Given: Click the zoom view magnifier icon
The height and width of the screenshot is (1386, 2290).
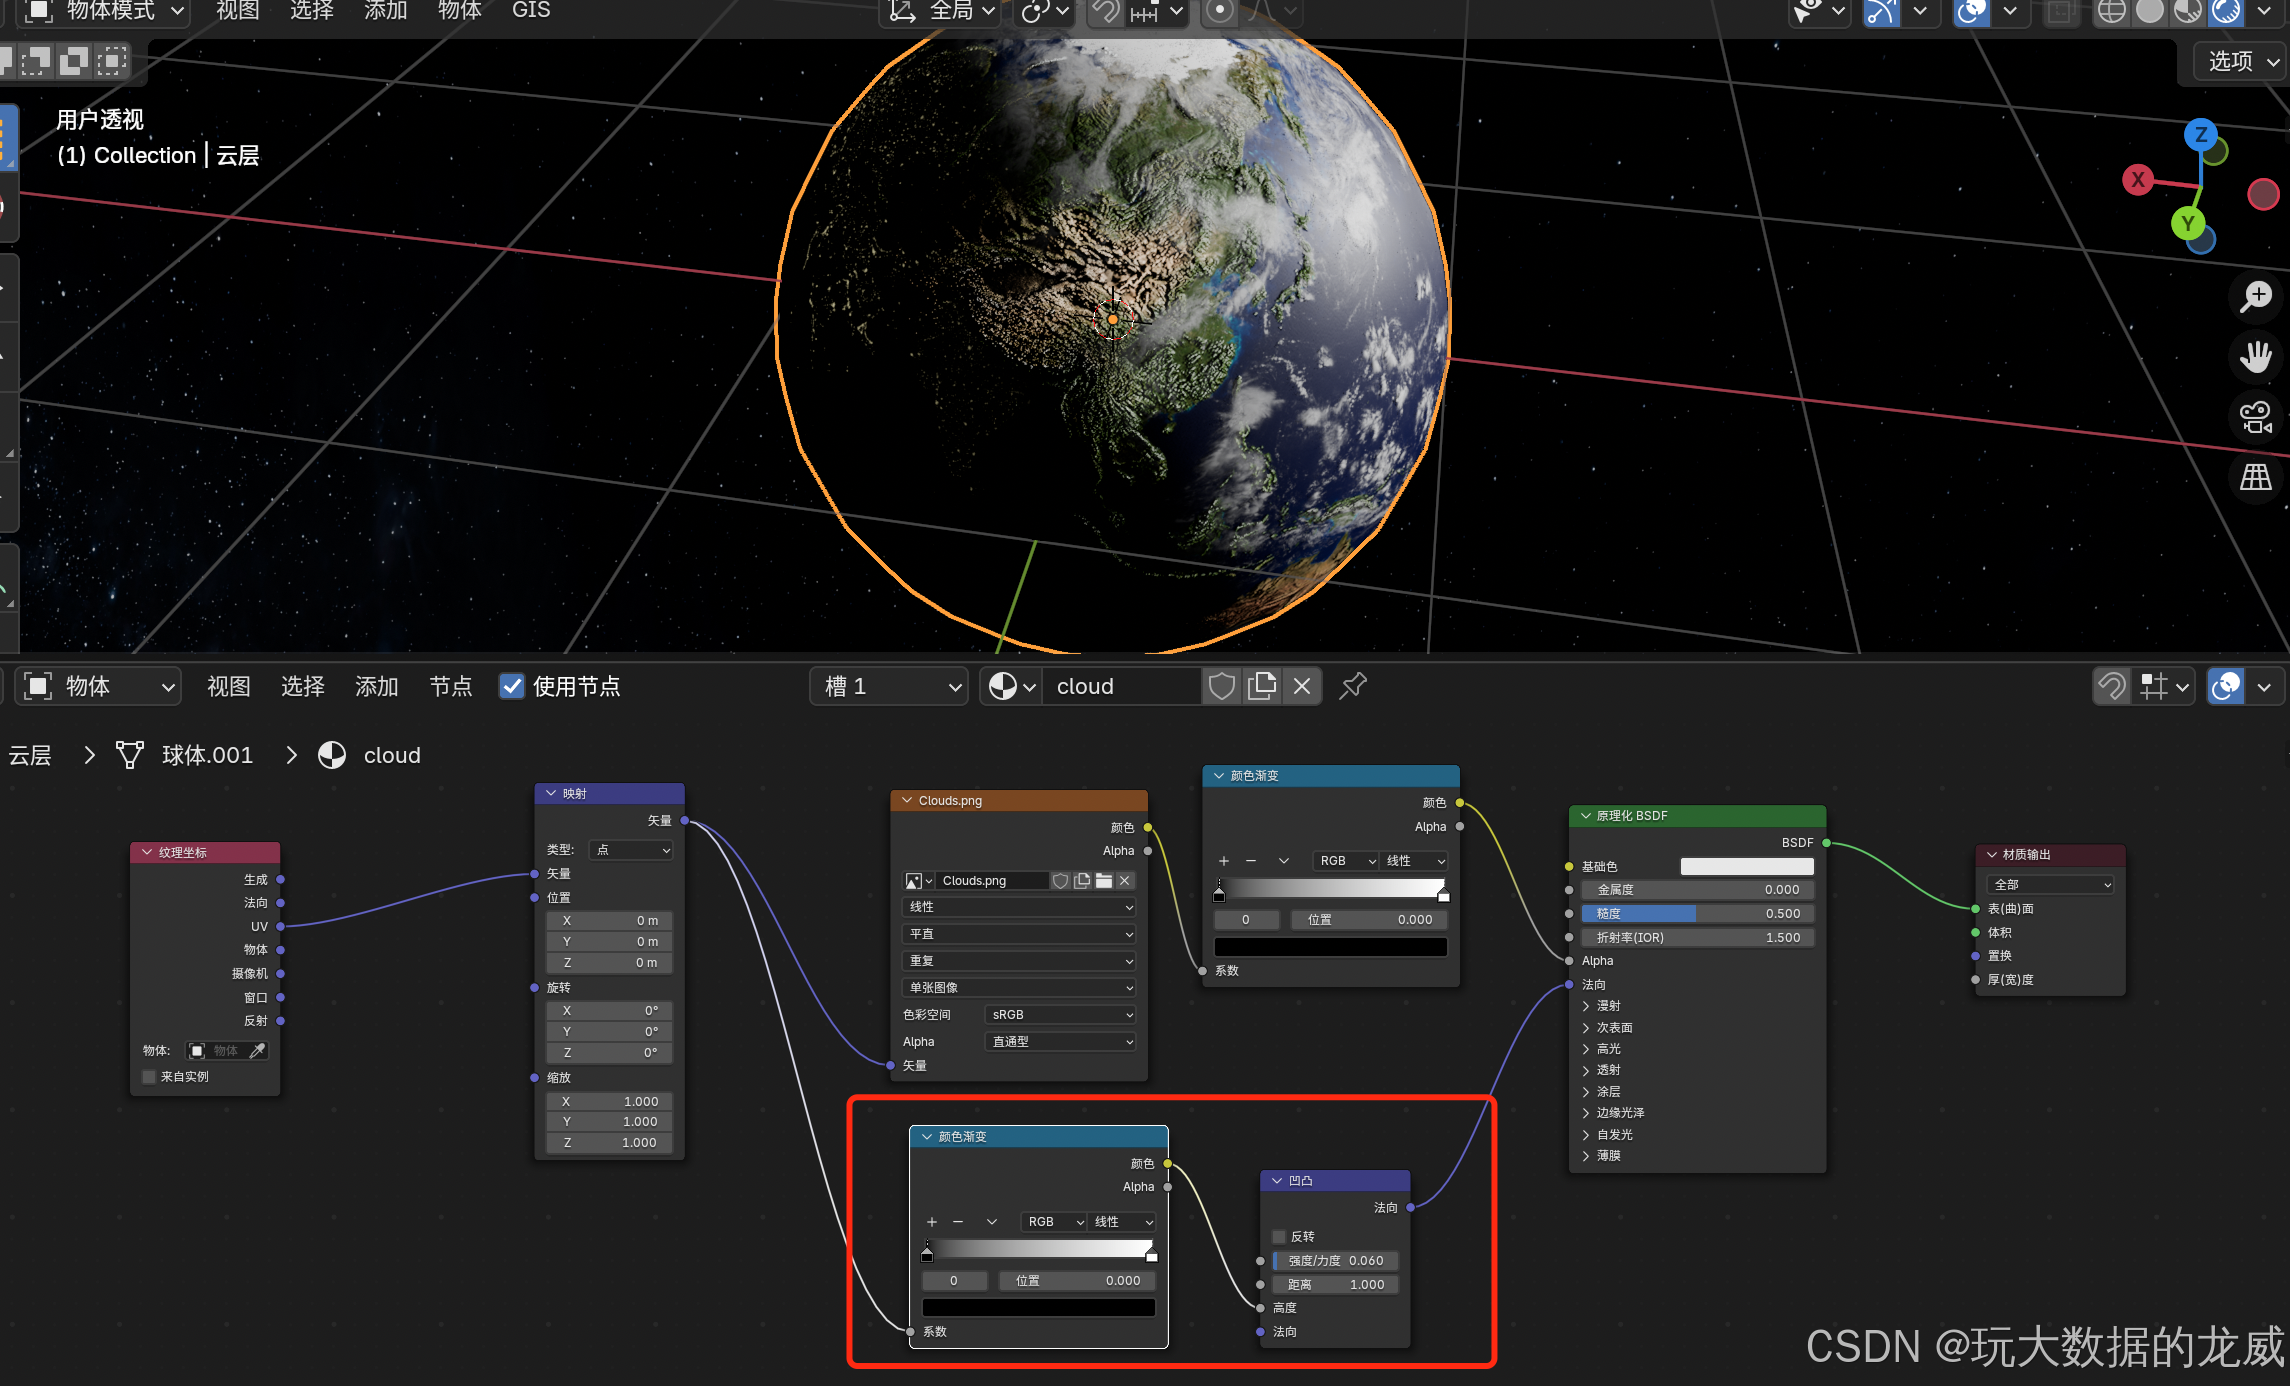Looking at the screenshot, I should pyautogui.click(x=2256, y=296).
